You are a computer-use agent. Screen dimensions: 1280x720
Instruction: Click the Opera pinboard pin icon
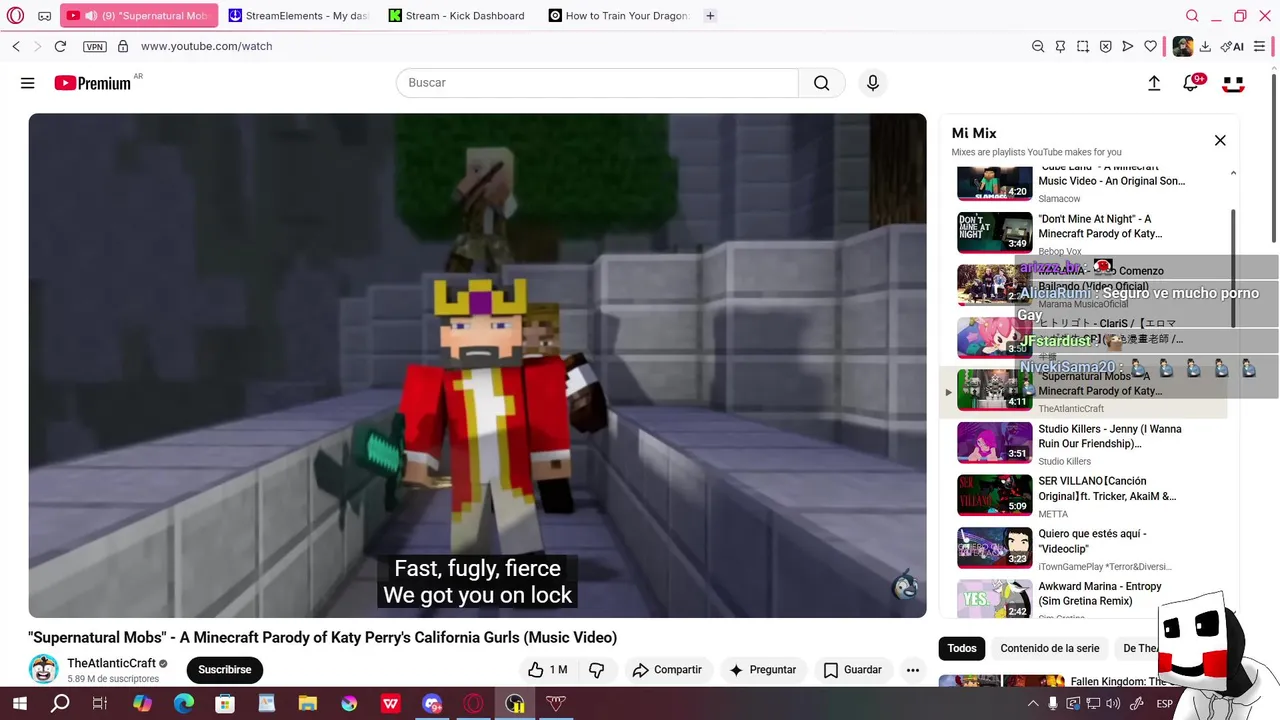[1060, 46]
